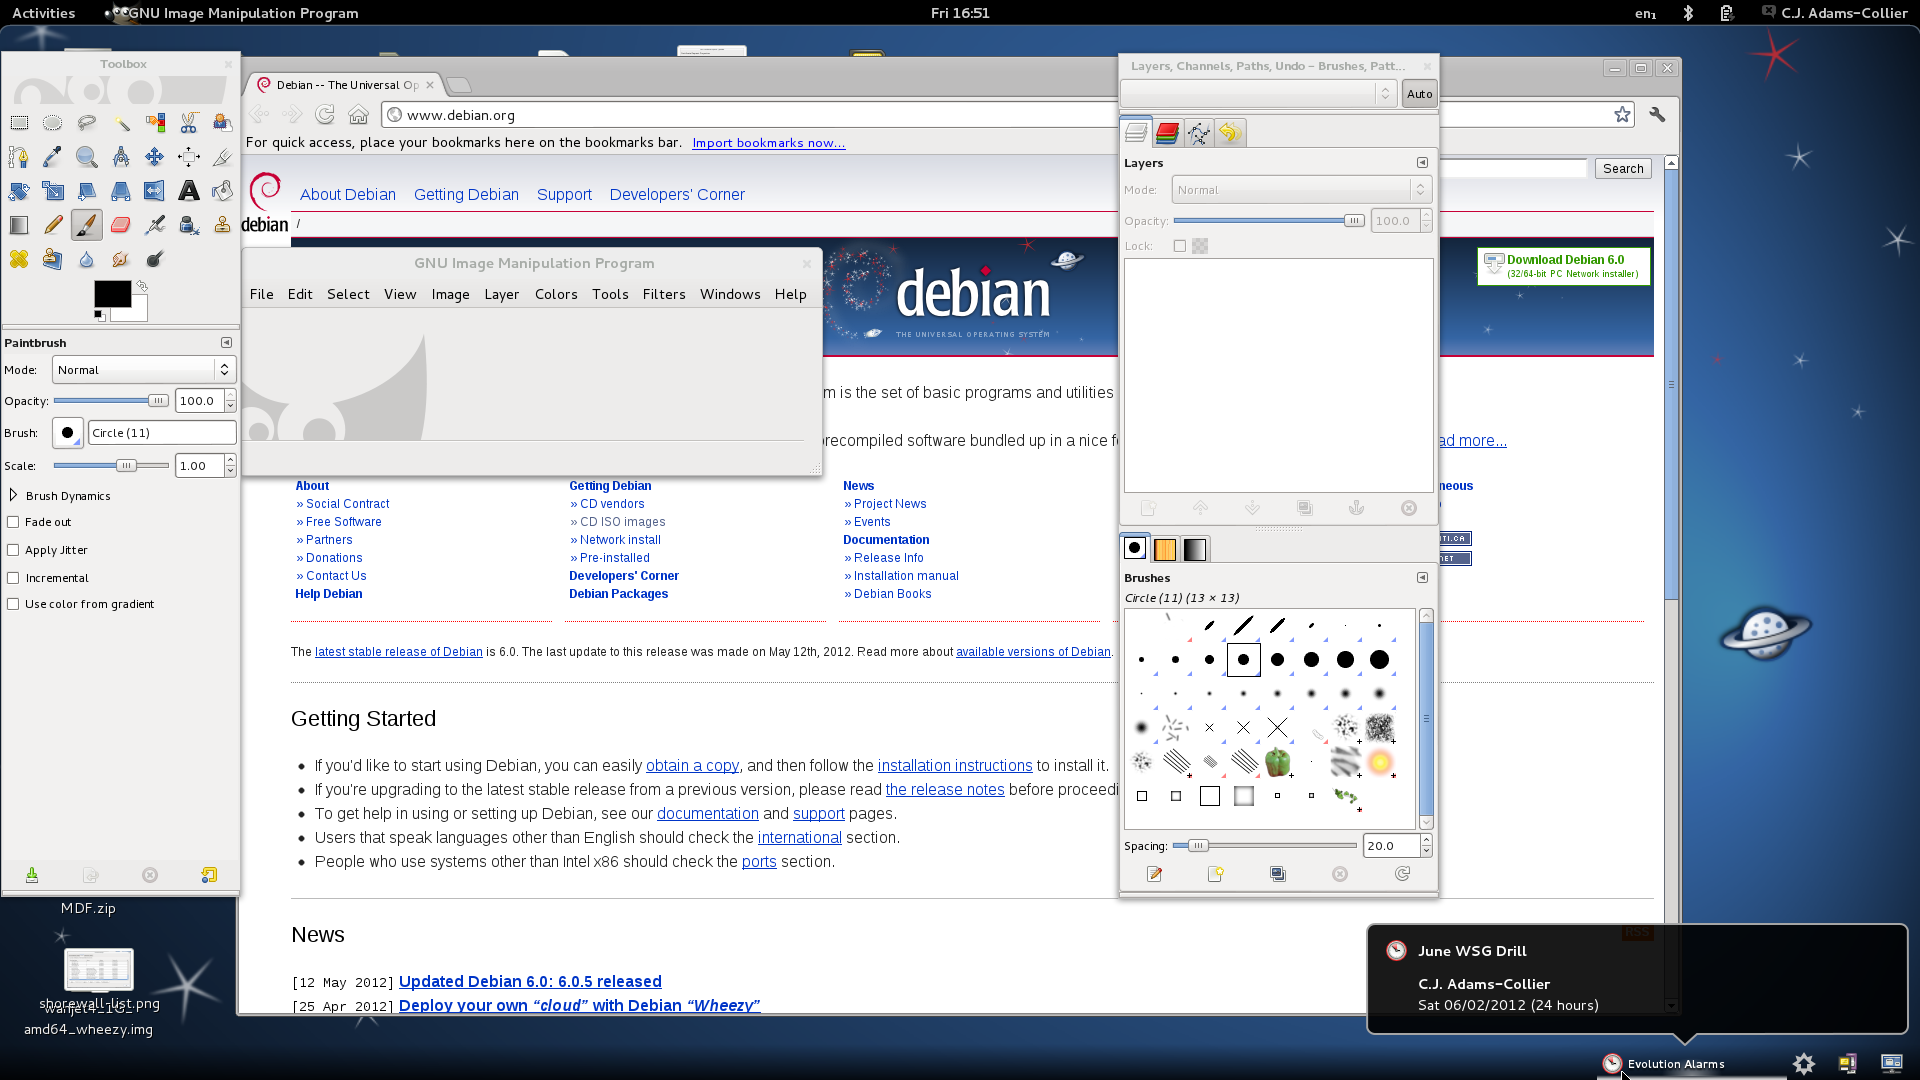Image resolution: width=1920 pixels, height=1080 pixels.
Task: Select the Text tool
Action: 189,191
